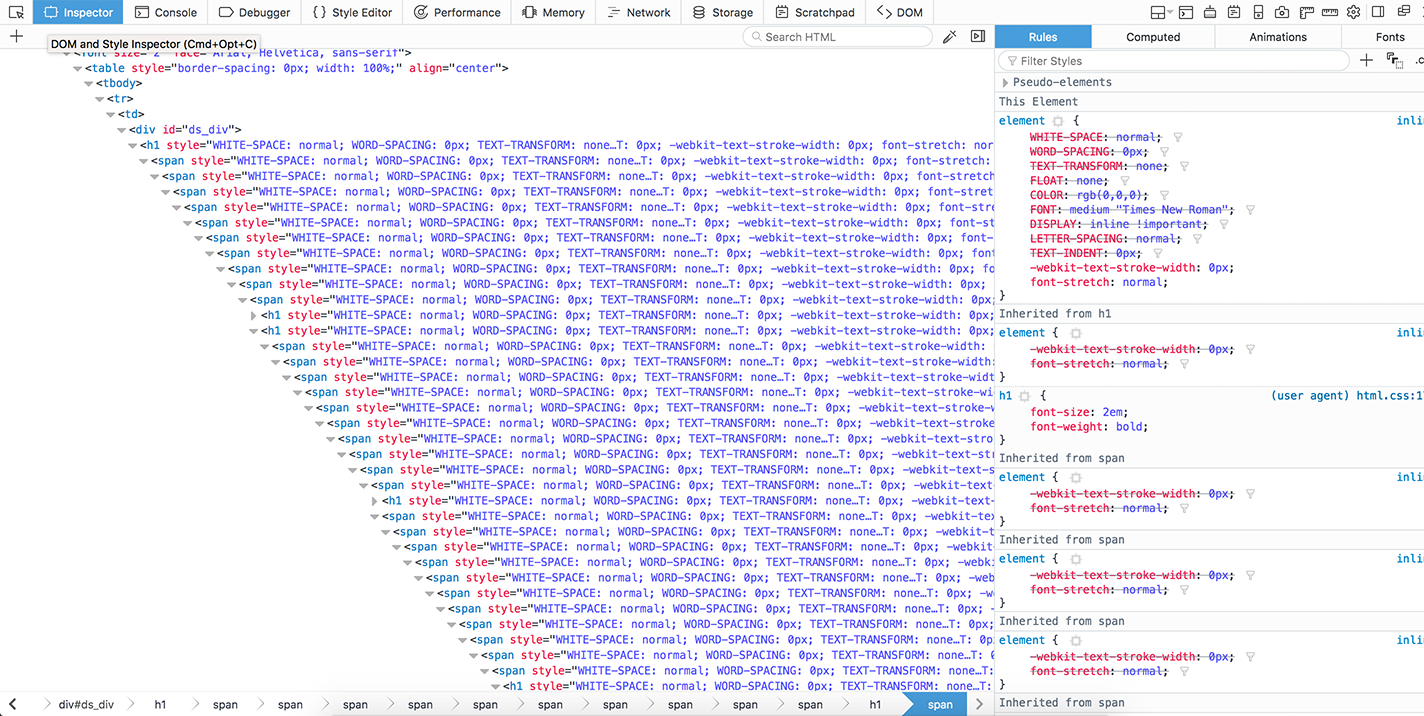The image size is (1424, 716).
Task: Collapse the tbody tree node
Action: (89, 84)
